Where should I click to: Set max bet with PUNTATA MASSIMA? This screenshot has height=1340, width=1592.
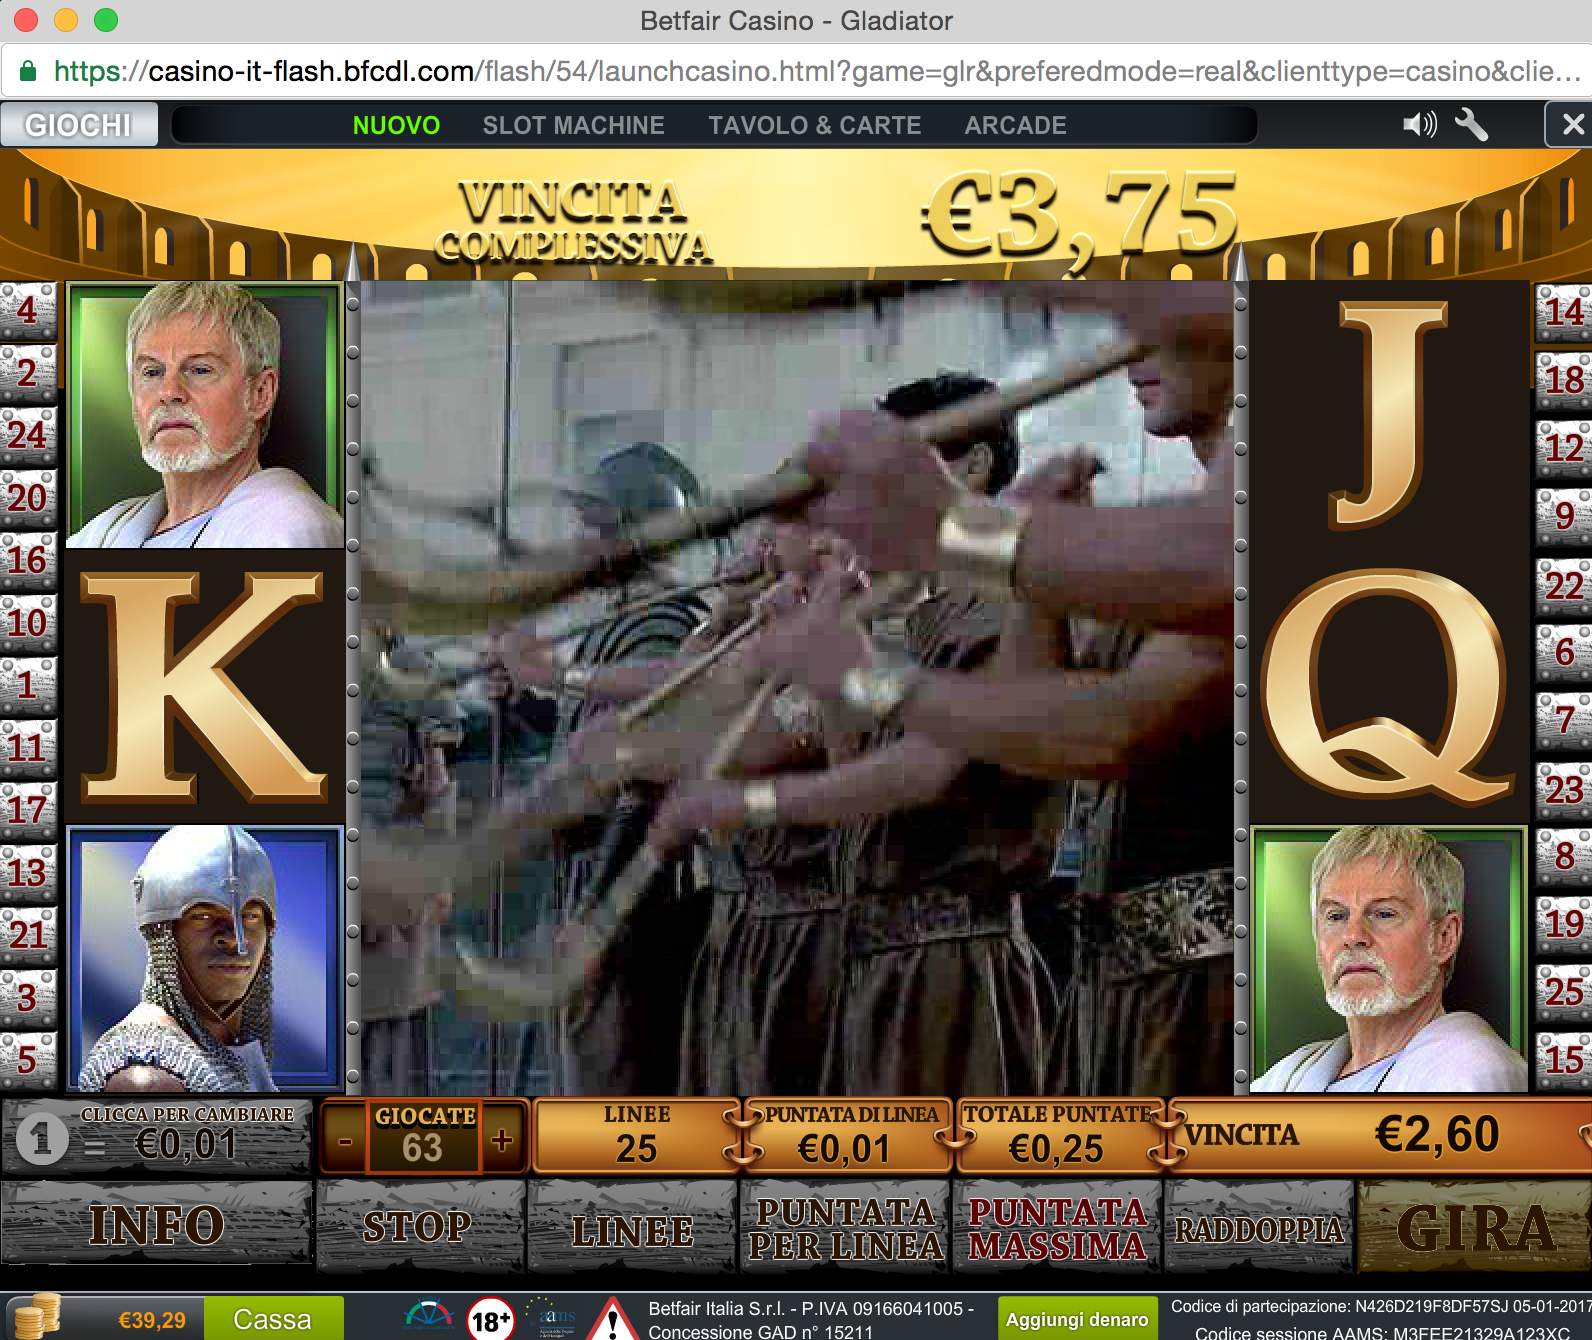click(x=1057, y=1229)
